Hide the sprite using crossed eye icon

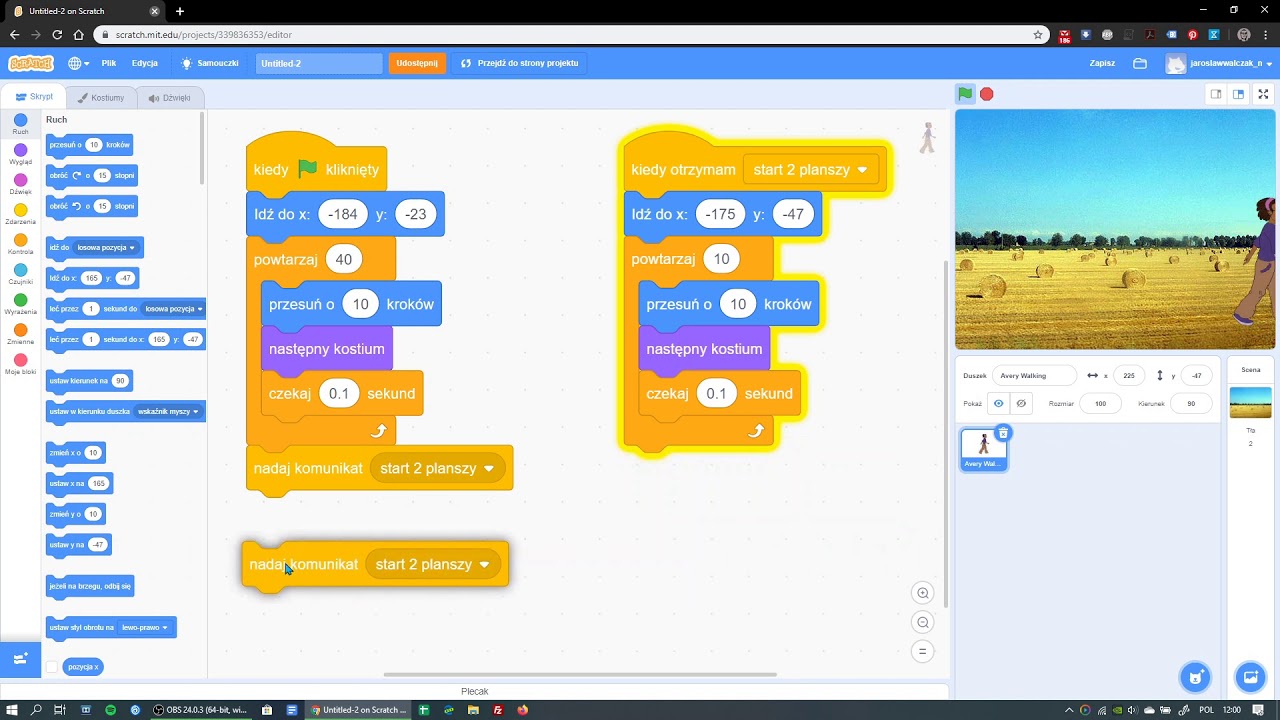click(x=1021, y=403)
